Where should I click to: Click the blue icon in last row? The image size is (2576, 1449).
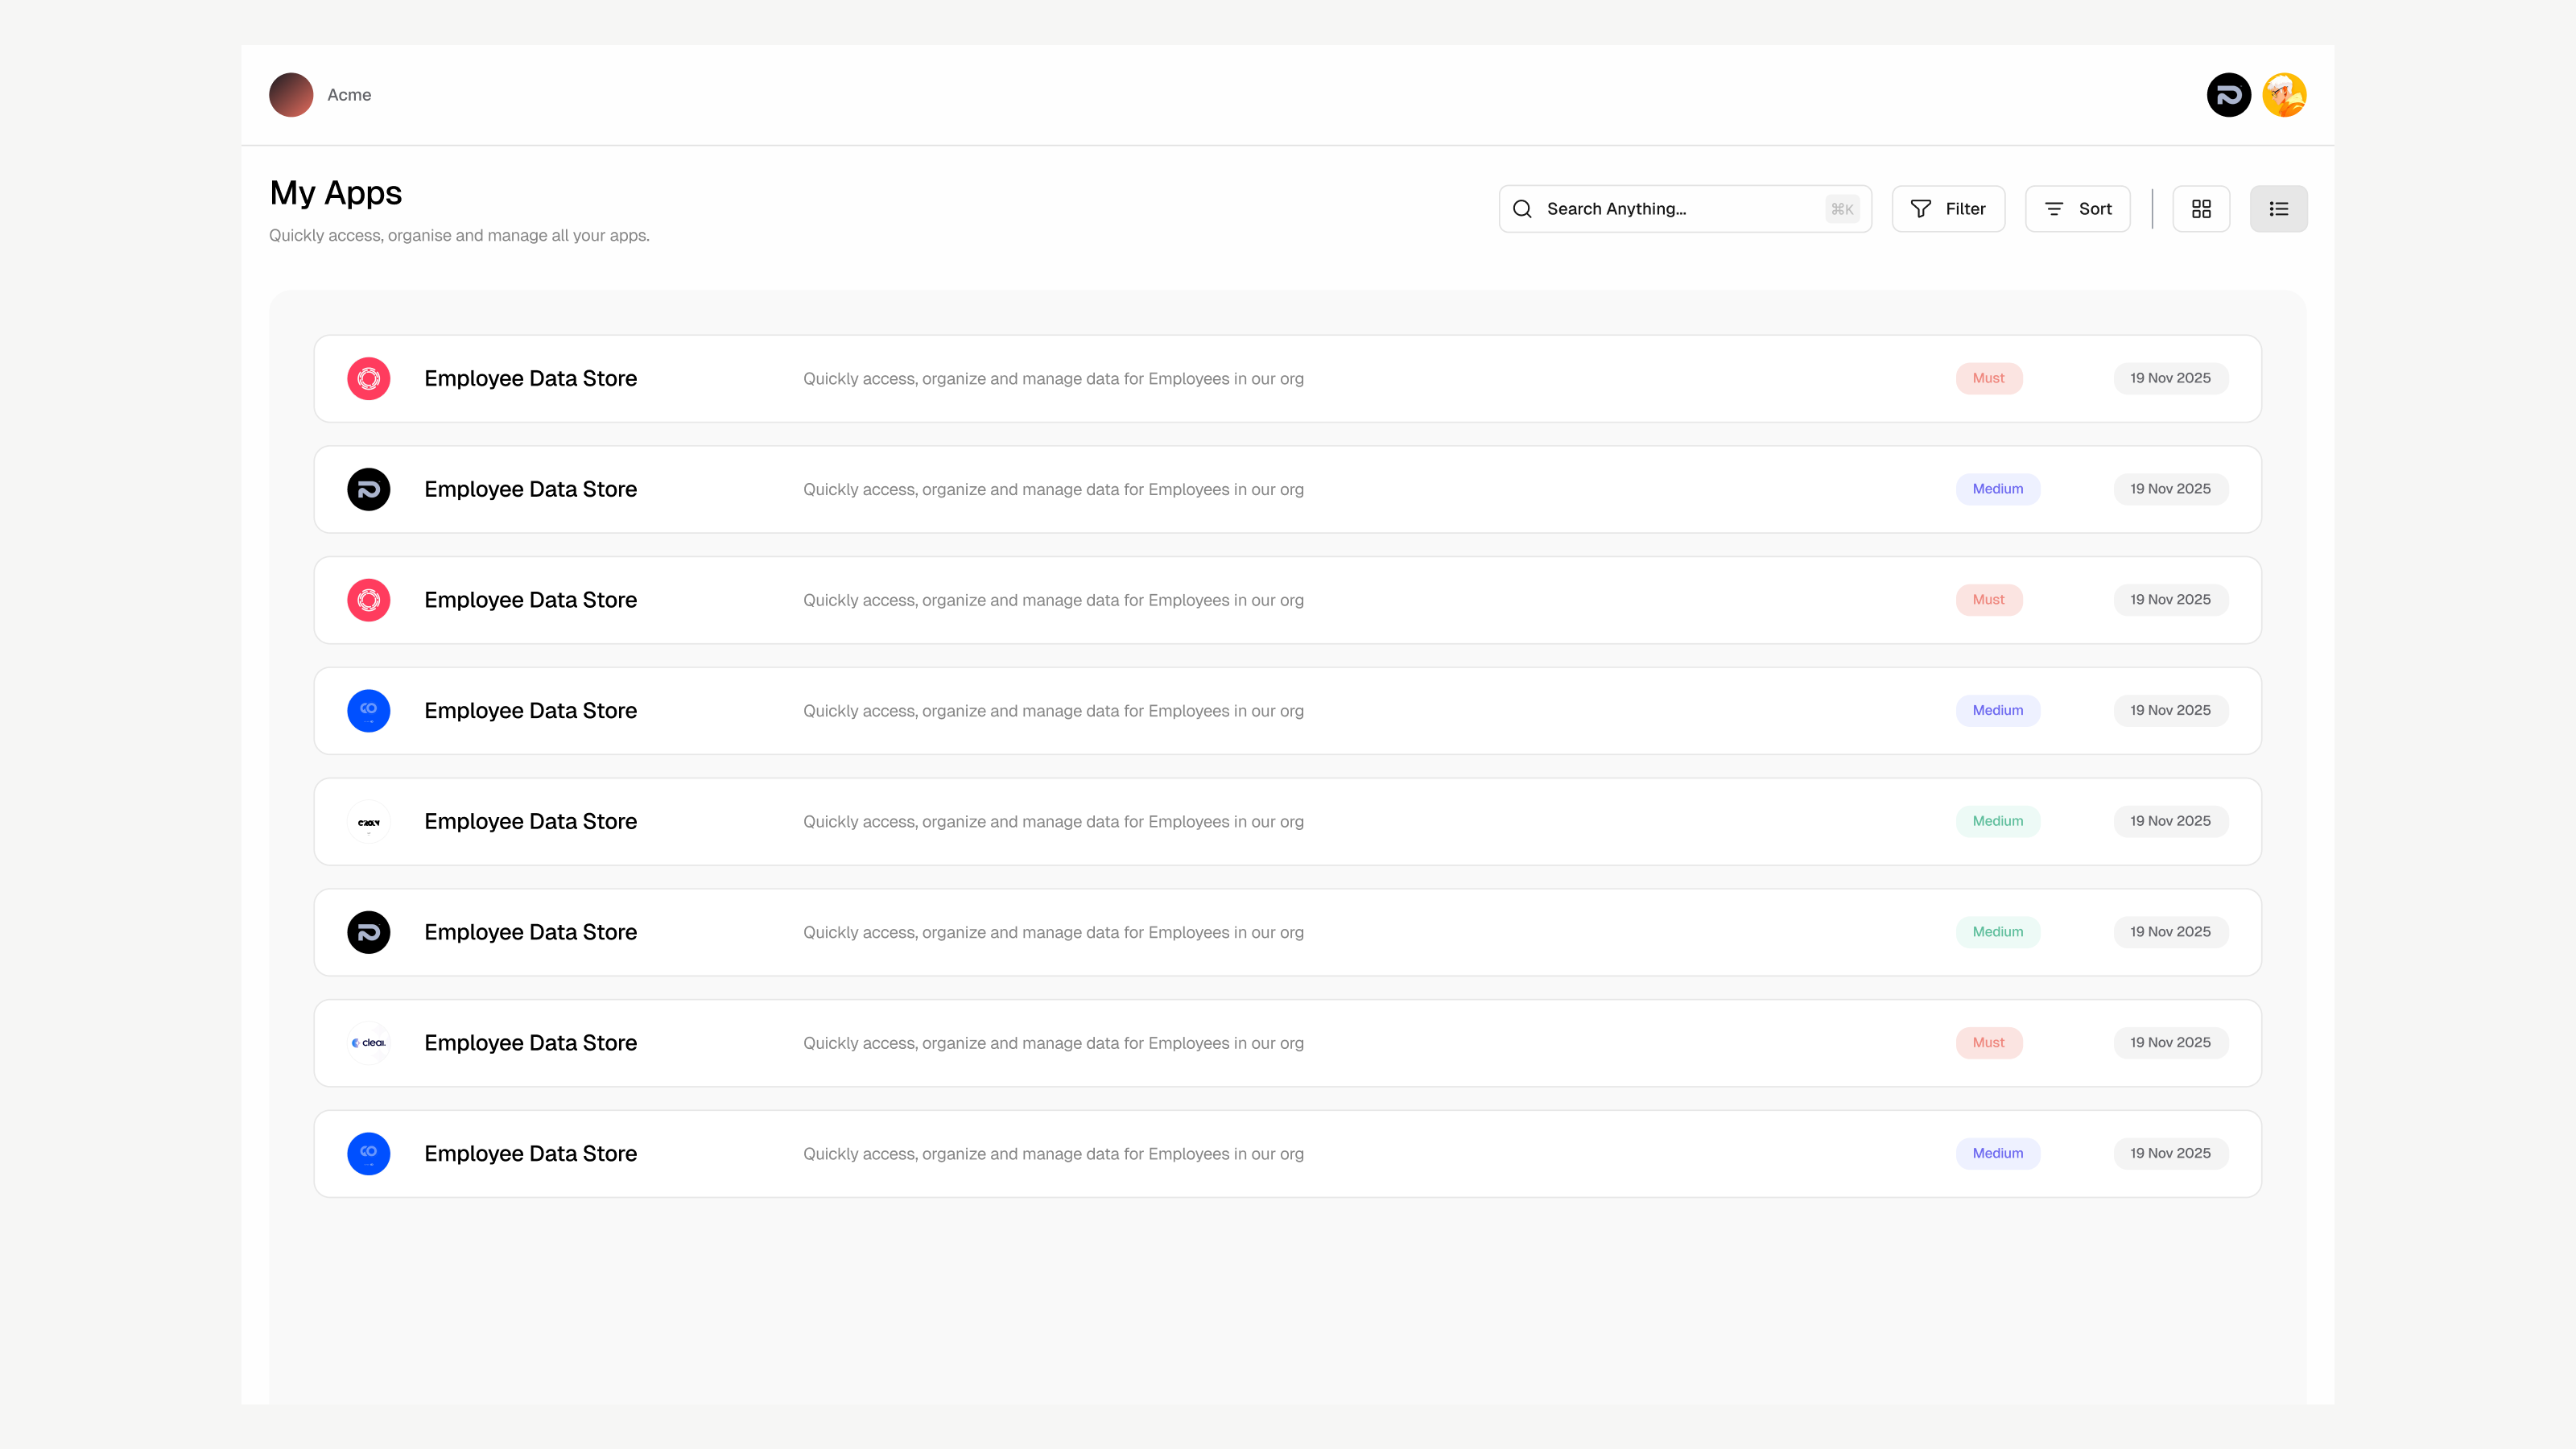(368, 1154)
